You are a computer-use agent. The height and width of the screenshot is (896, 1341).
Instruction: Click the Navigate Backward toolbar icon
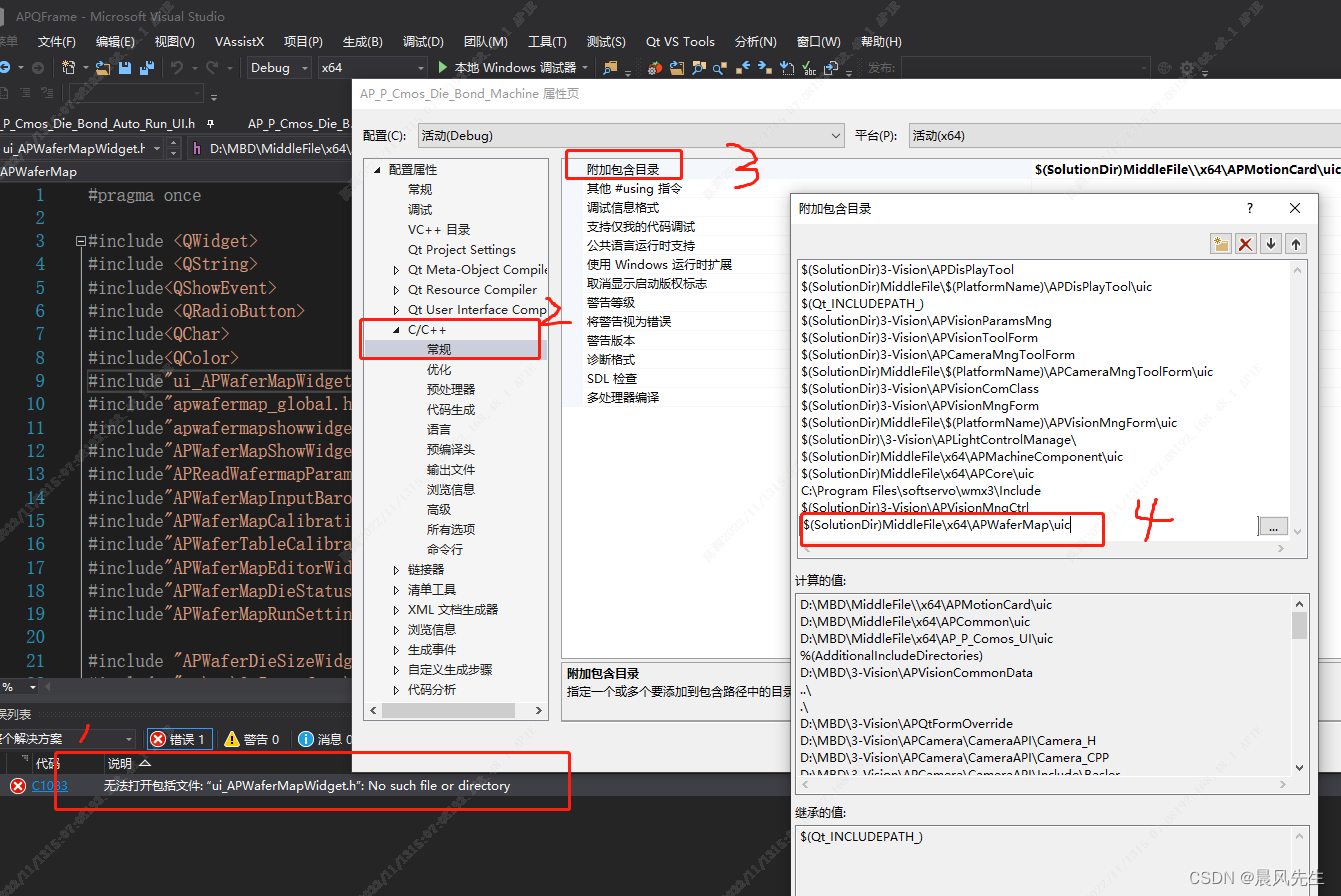pos(6,68)
